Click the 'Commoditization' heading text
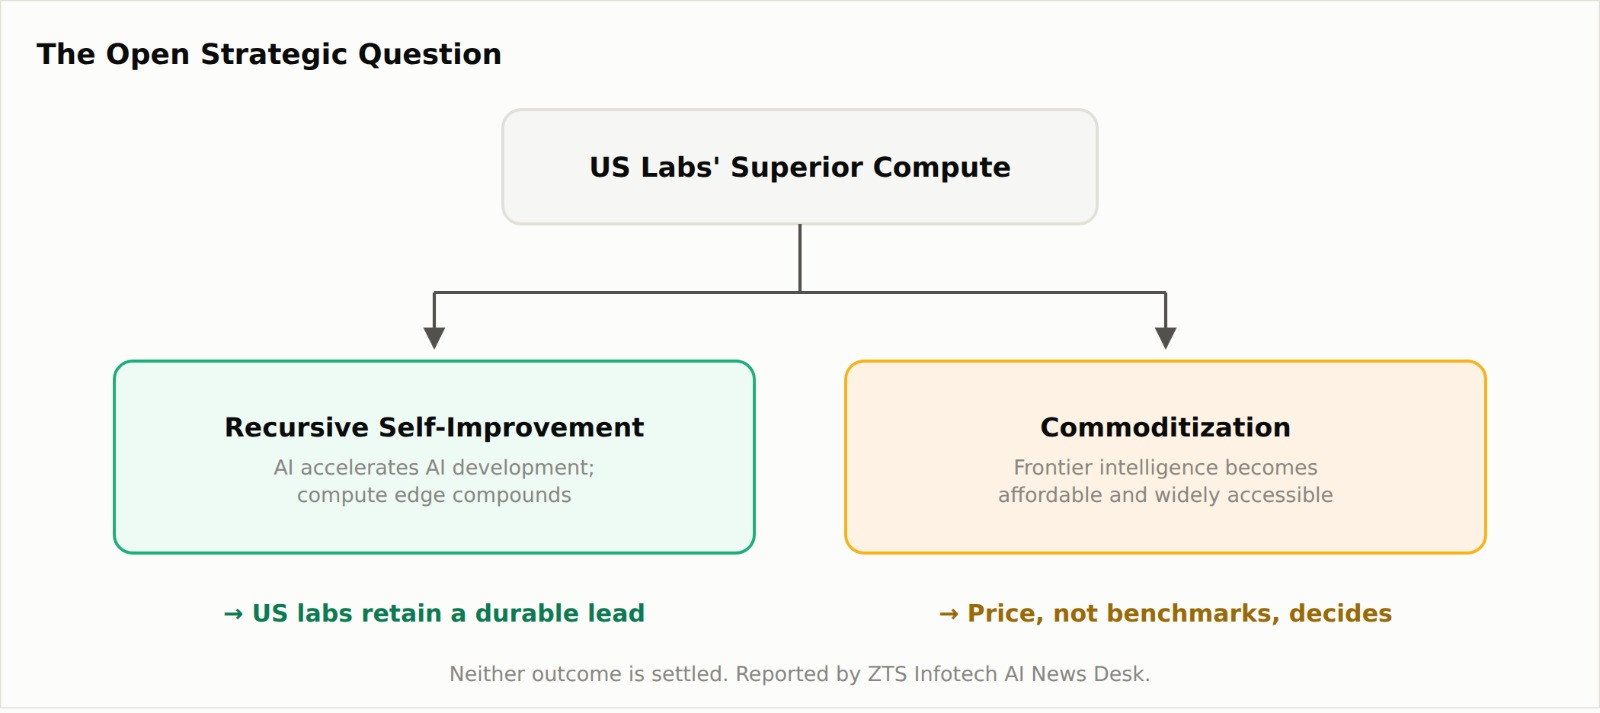 point(1165,427)
